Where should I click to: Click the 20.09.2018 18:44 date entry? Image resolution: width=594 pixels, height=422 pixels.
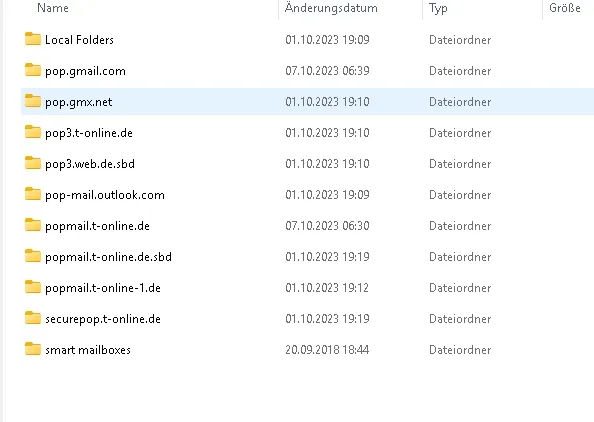point(327,350)
